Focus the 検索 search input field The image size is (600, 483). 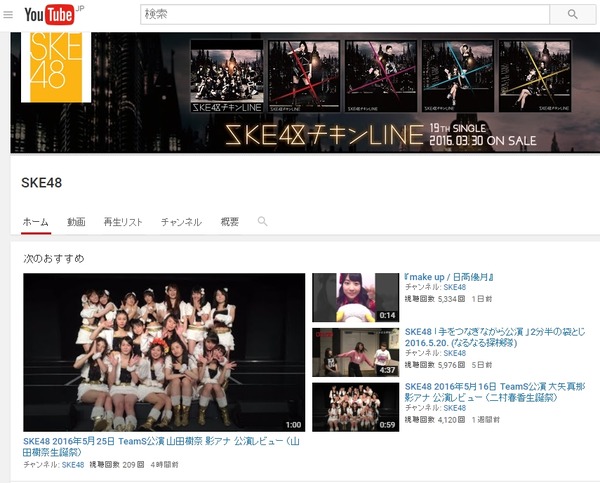345,15
